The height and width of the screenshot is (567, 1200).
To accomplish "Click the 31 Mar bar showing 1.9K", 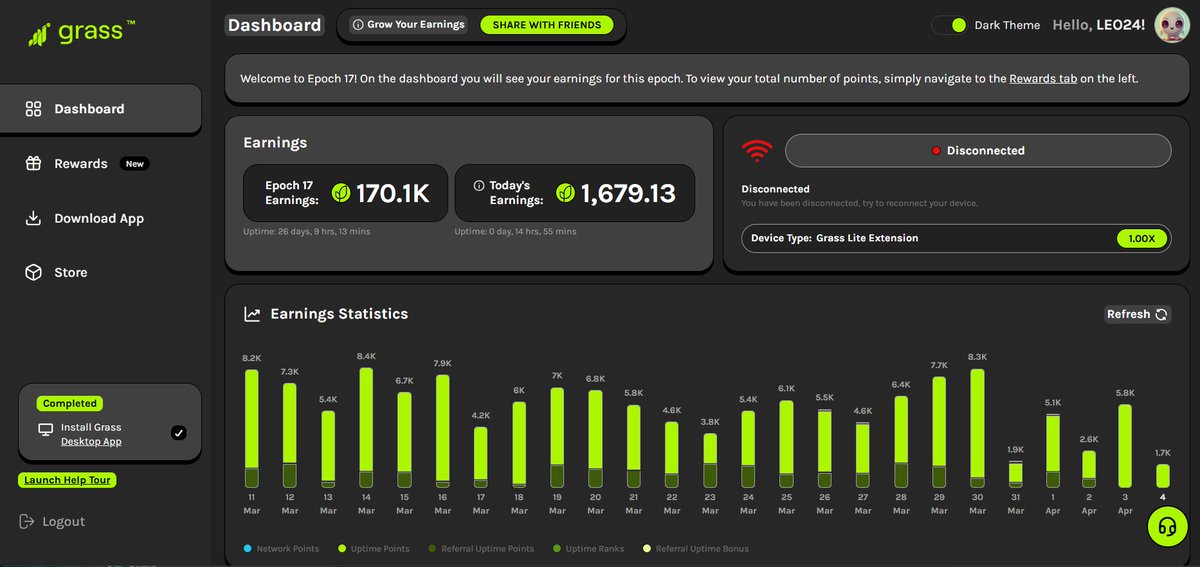I will click(x=1015, y=474).
